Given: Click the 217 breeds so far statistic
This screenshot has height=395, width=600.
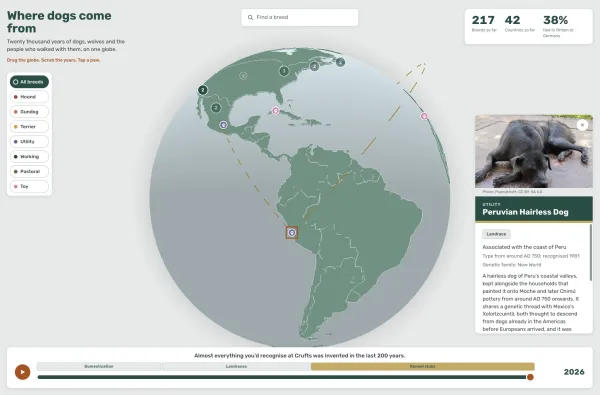Looking at the screenshot, I should [x=484, y=23].
